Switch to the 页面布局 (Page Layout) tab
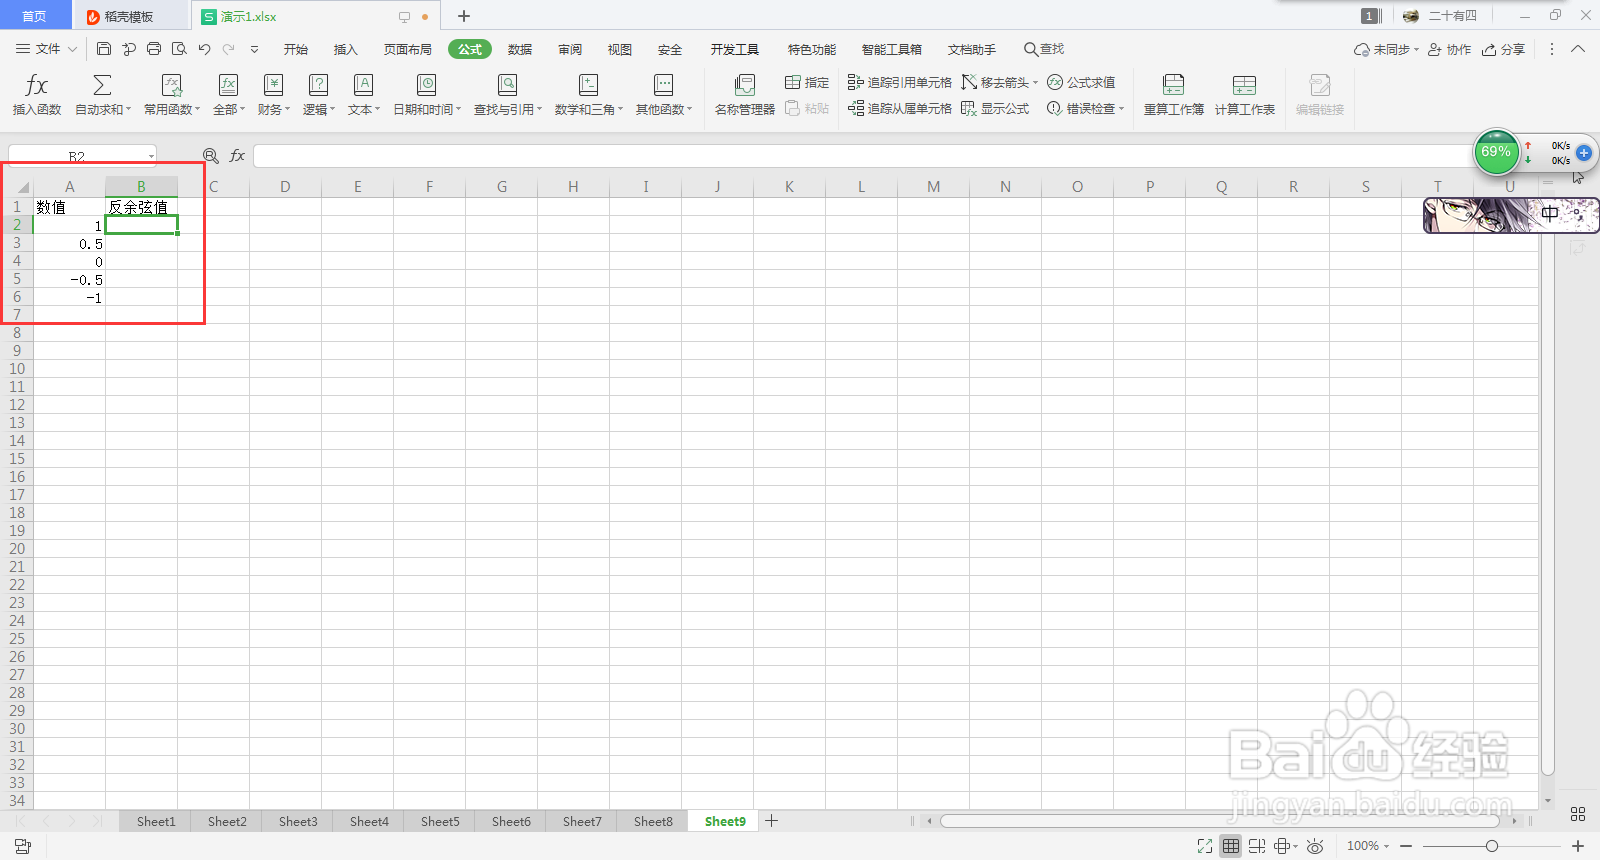 coord(408,49)
